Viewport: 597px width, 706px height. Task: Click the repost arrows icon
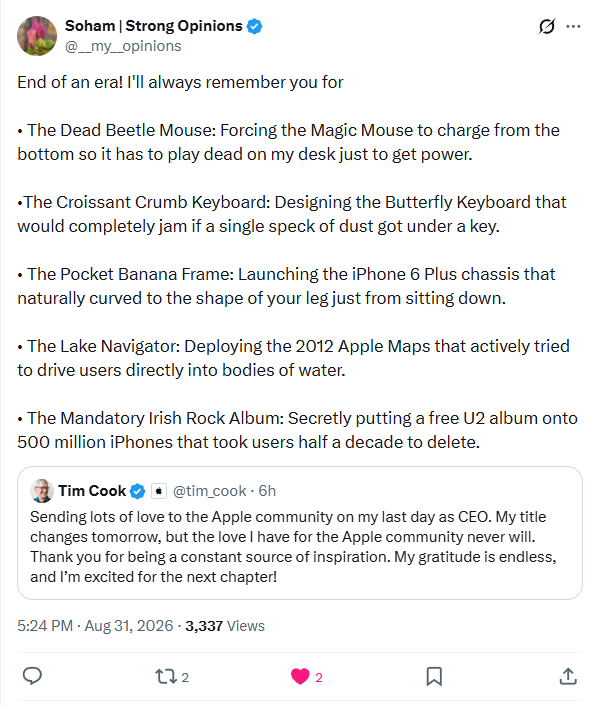coord(166,677)
